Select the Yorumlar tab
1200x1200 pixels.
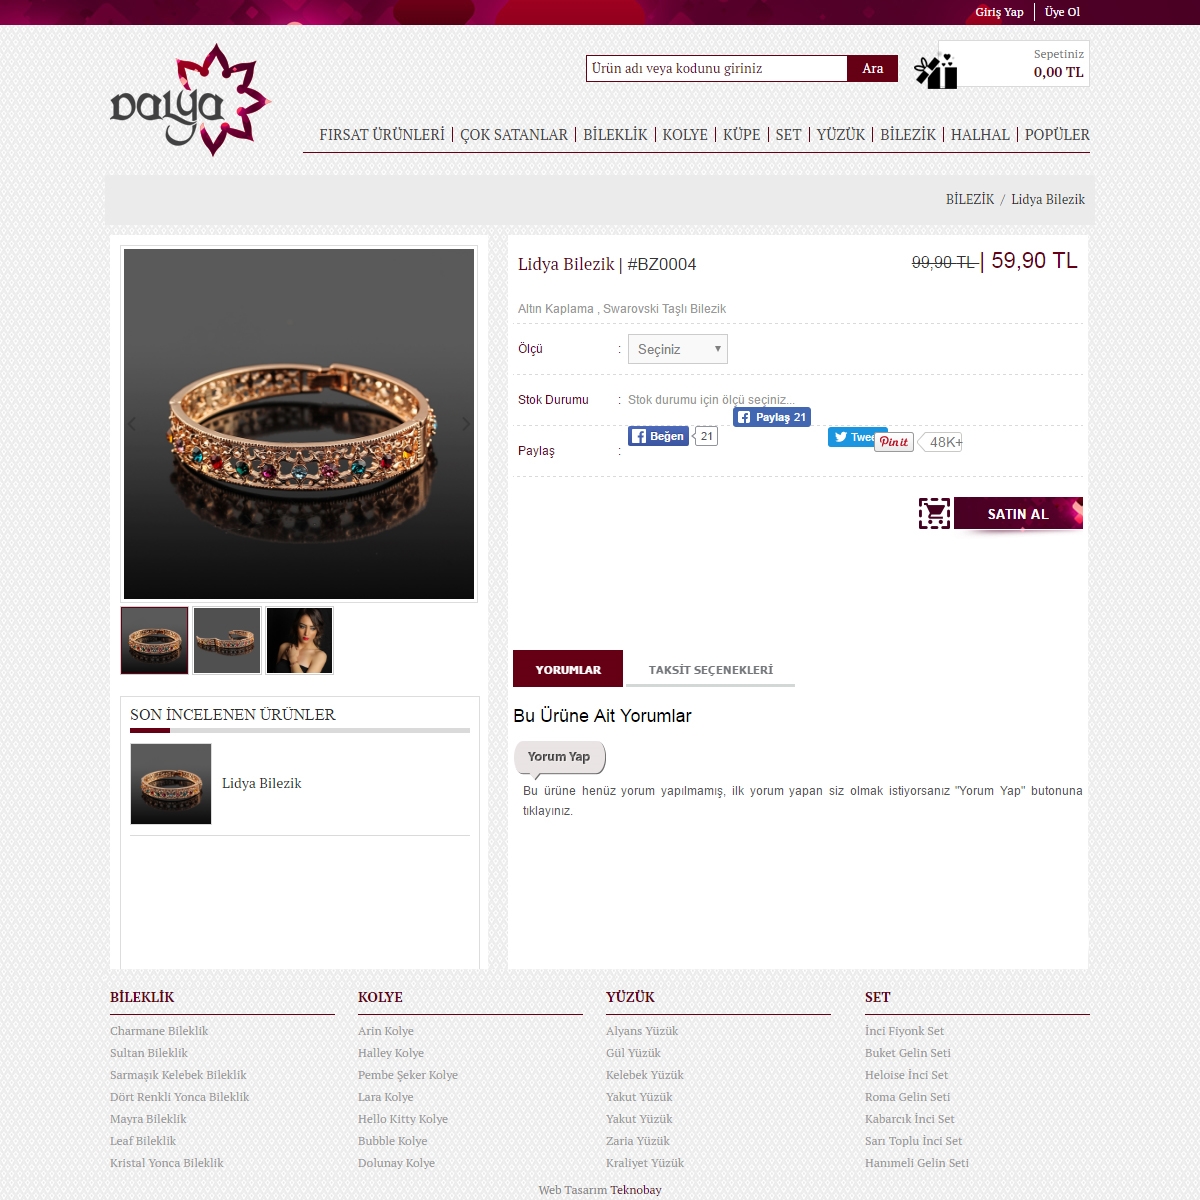(x=568, y=669)
